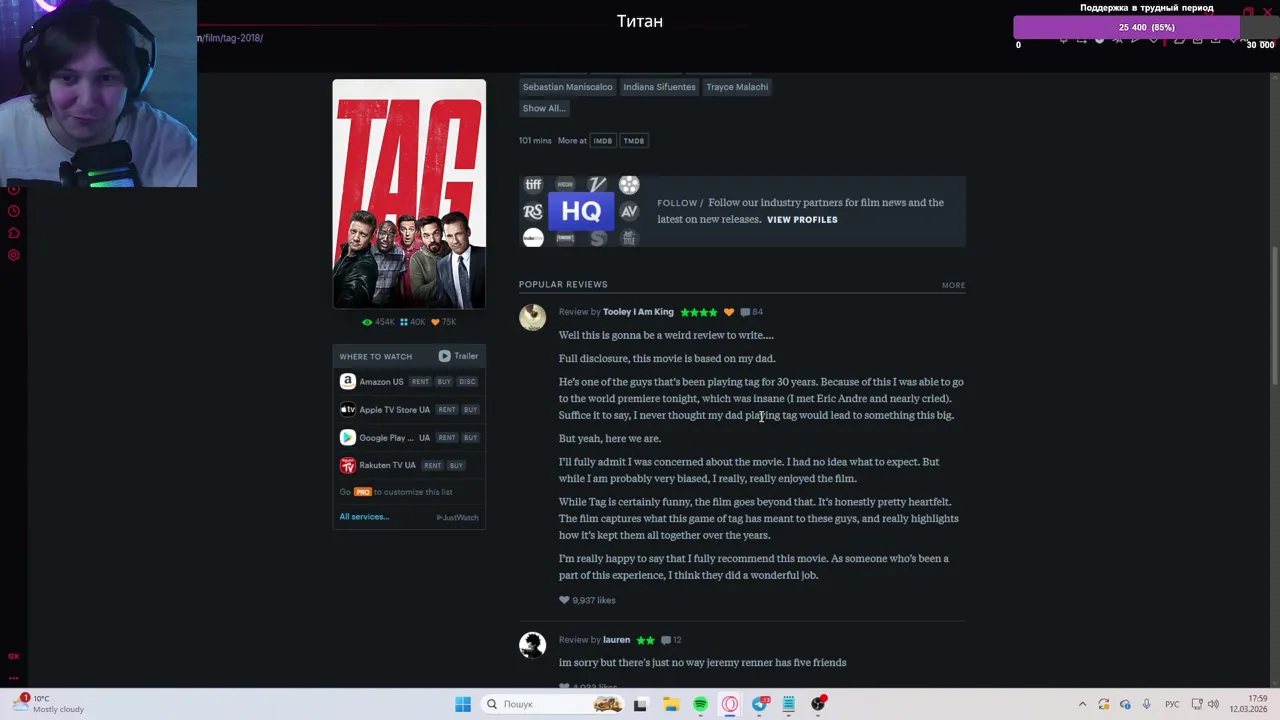Click the microphone tray icon
This screenshot has width=1280, height=720.
pyautogui.click(x=1146, y=704)
